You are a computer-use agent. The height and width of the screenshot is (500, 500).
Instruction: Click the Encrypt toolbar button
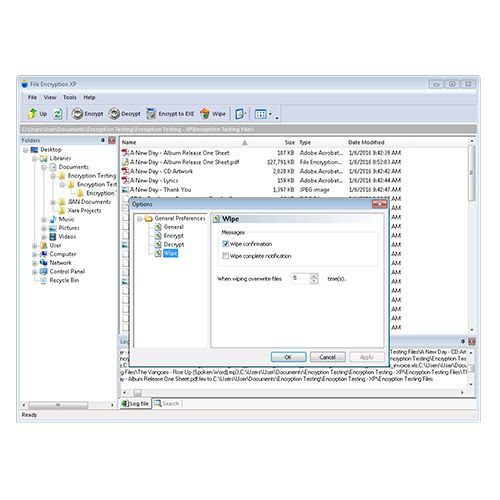click(87, 114)
